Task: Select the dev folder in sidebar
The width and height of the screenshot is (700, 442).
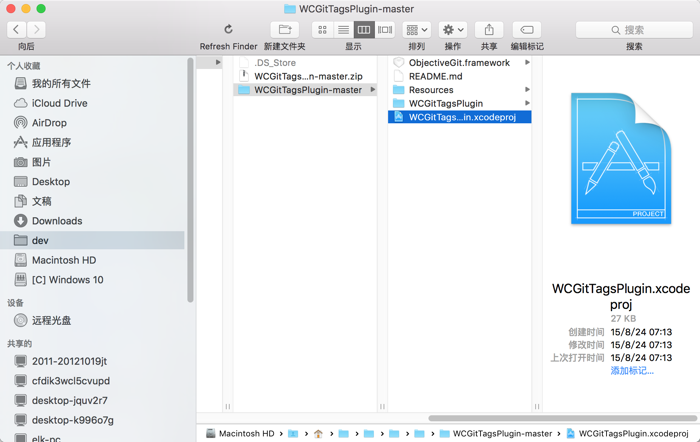Action: (x=92, y=241)
